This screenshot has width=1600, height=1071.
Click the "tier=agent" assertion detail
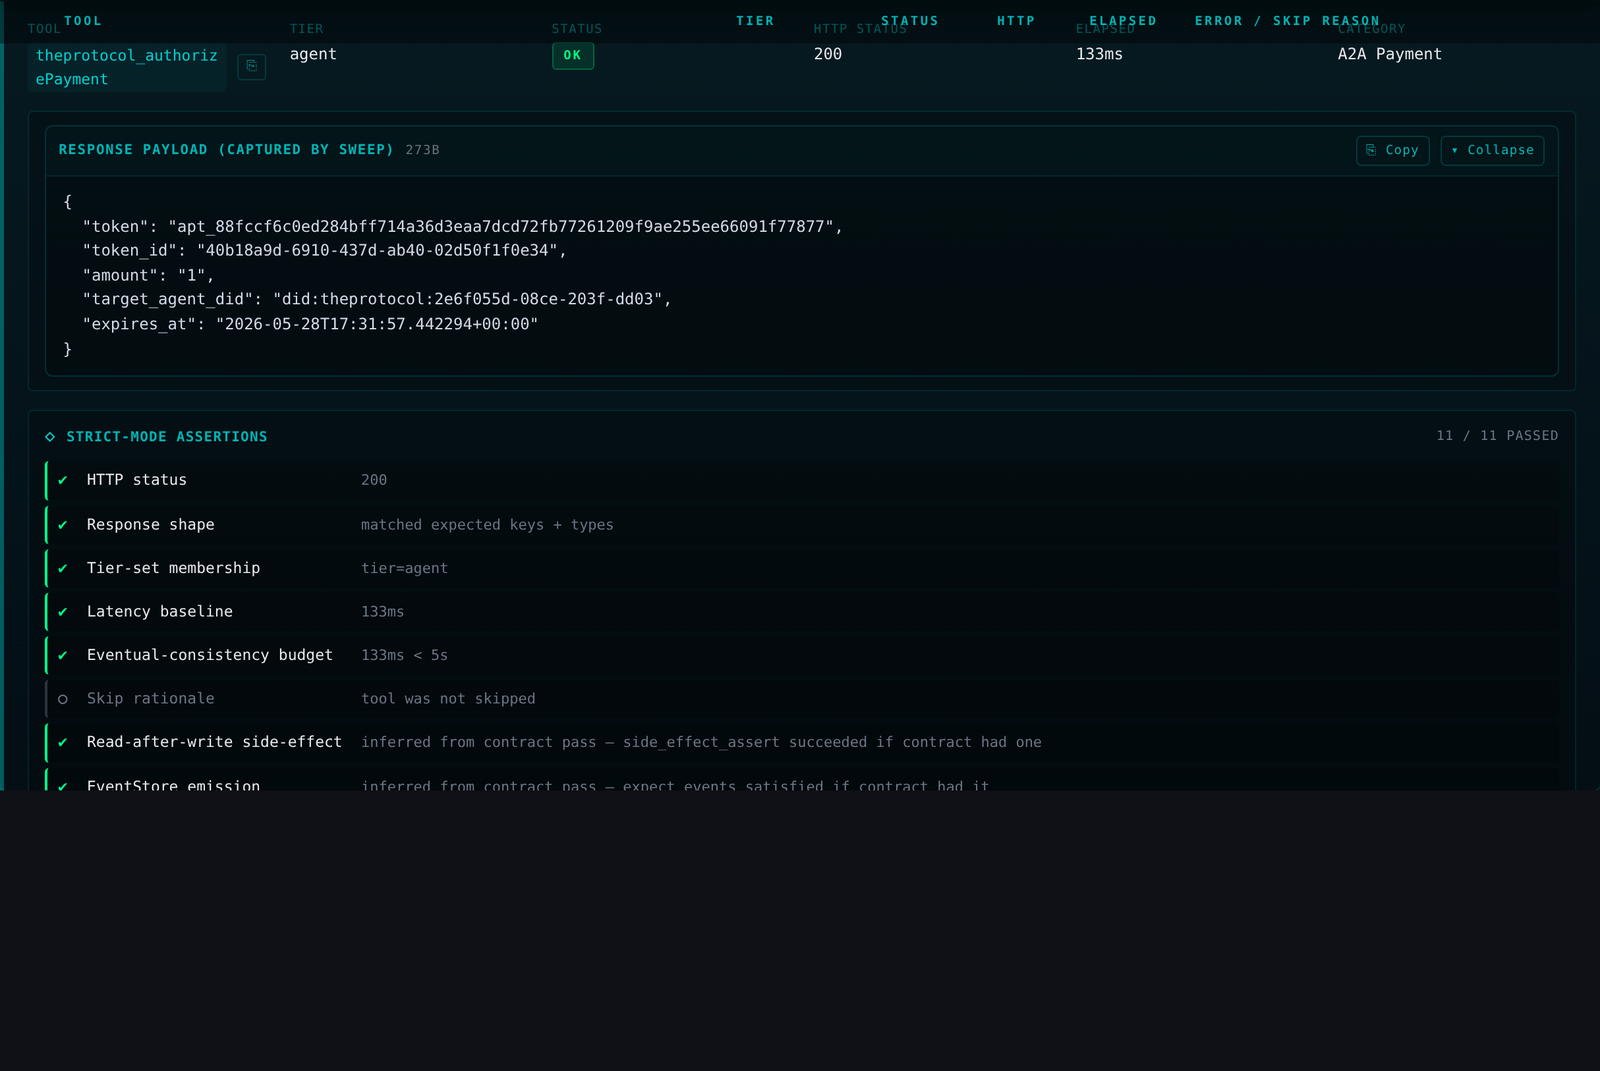pyautogui.click(x=404, y=569)
